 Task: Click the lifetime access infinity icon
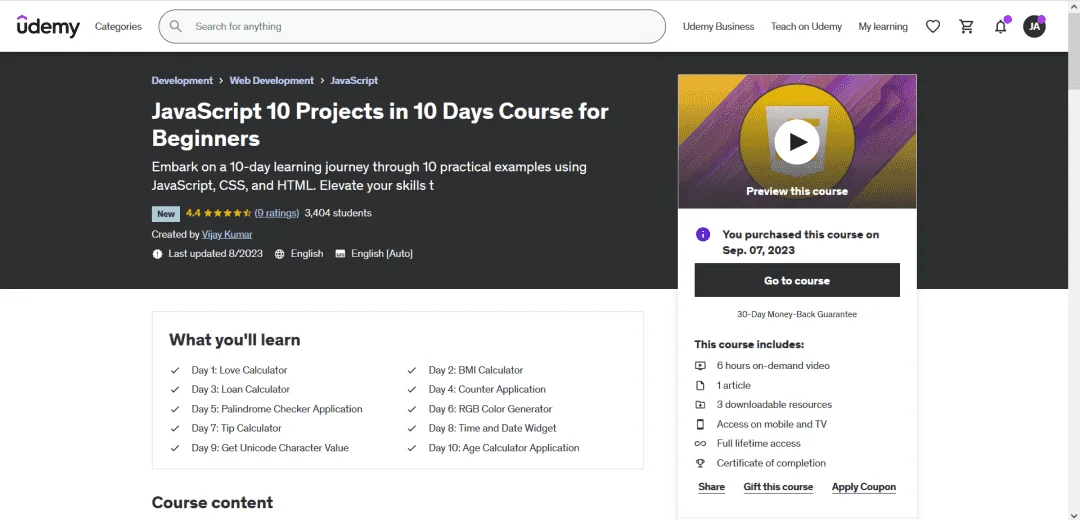pos(700,444)
